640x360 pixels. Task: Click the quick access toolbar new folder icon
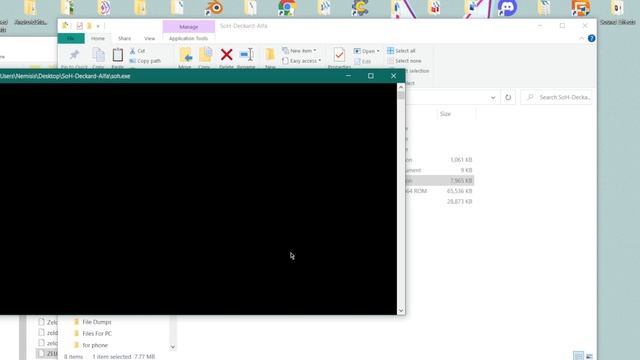coord(89,26)
